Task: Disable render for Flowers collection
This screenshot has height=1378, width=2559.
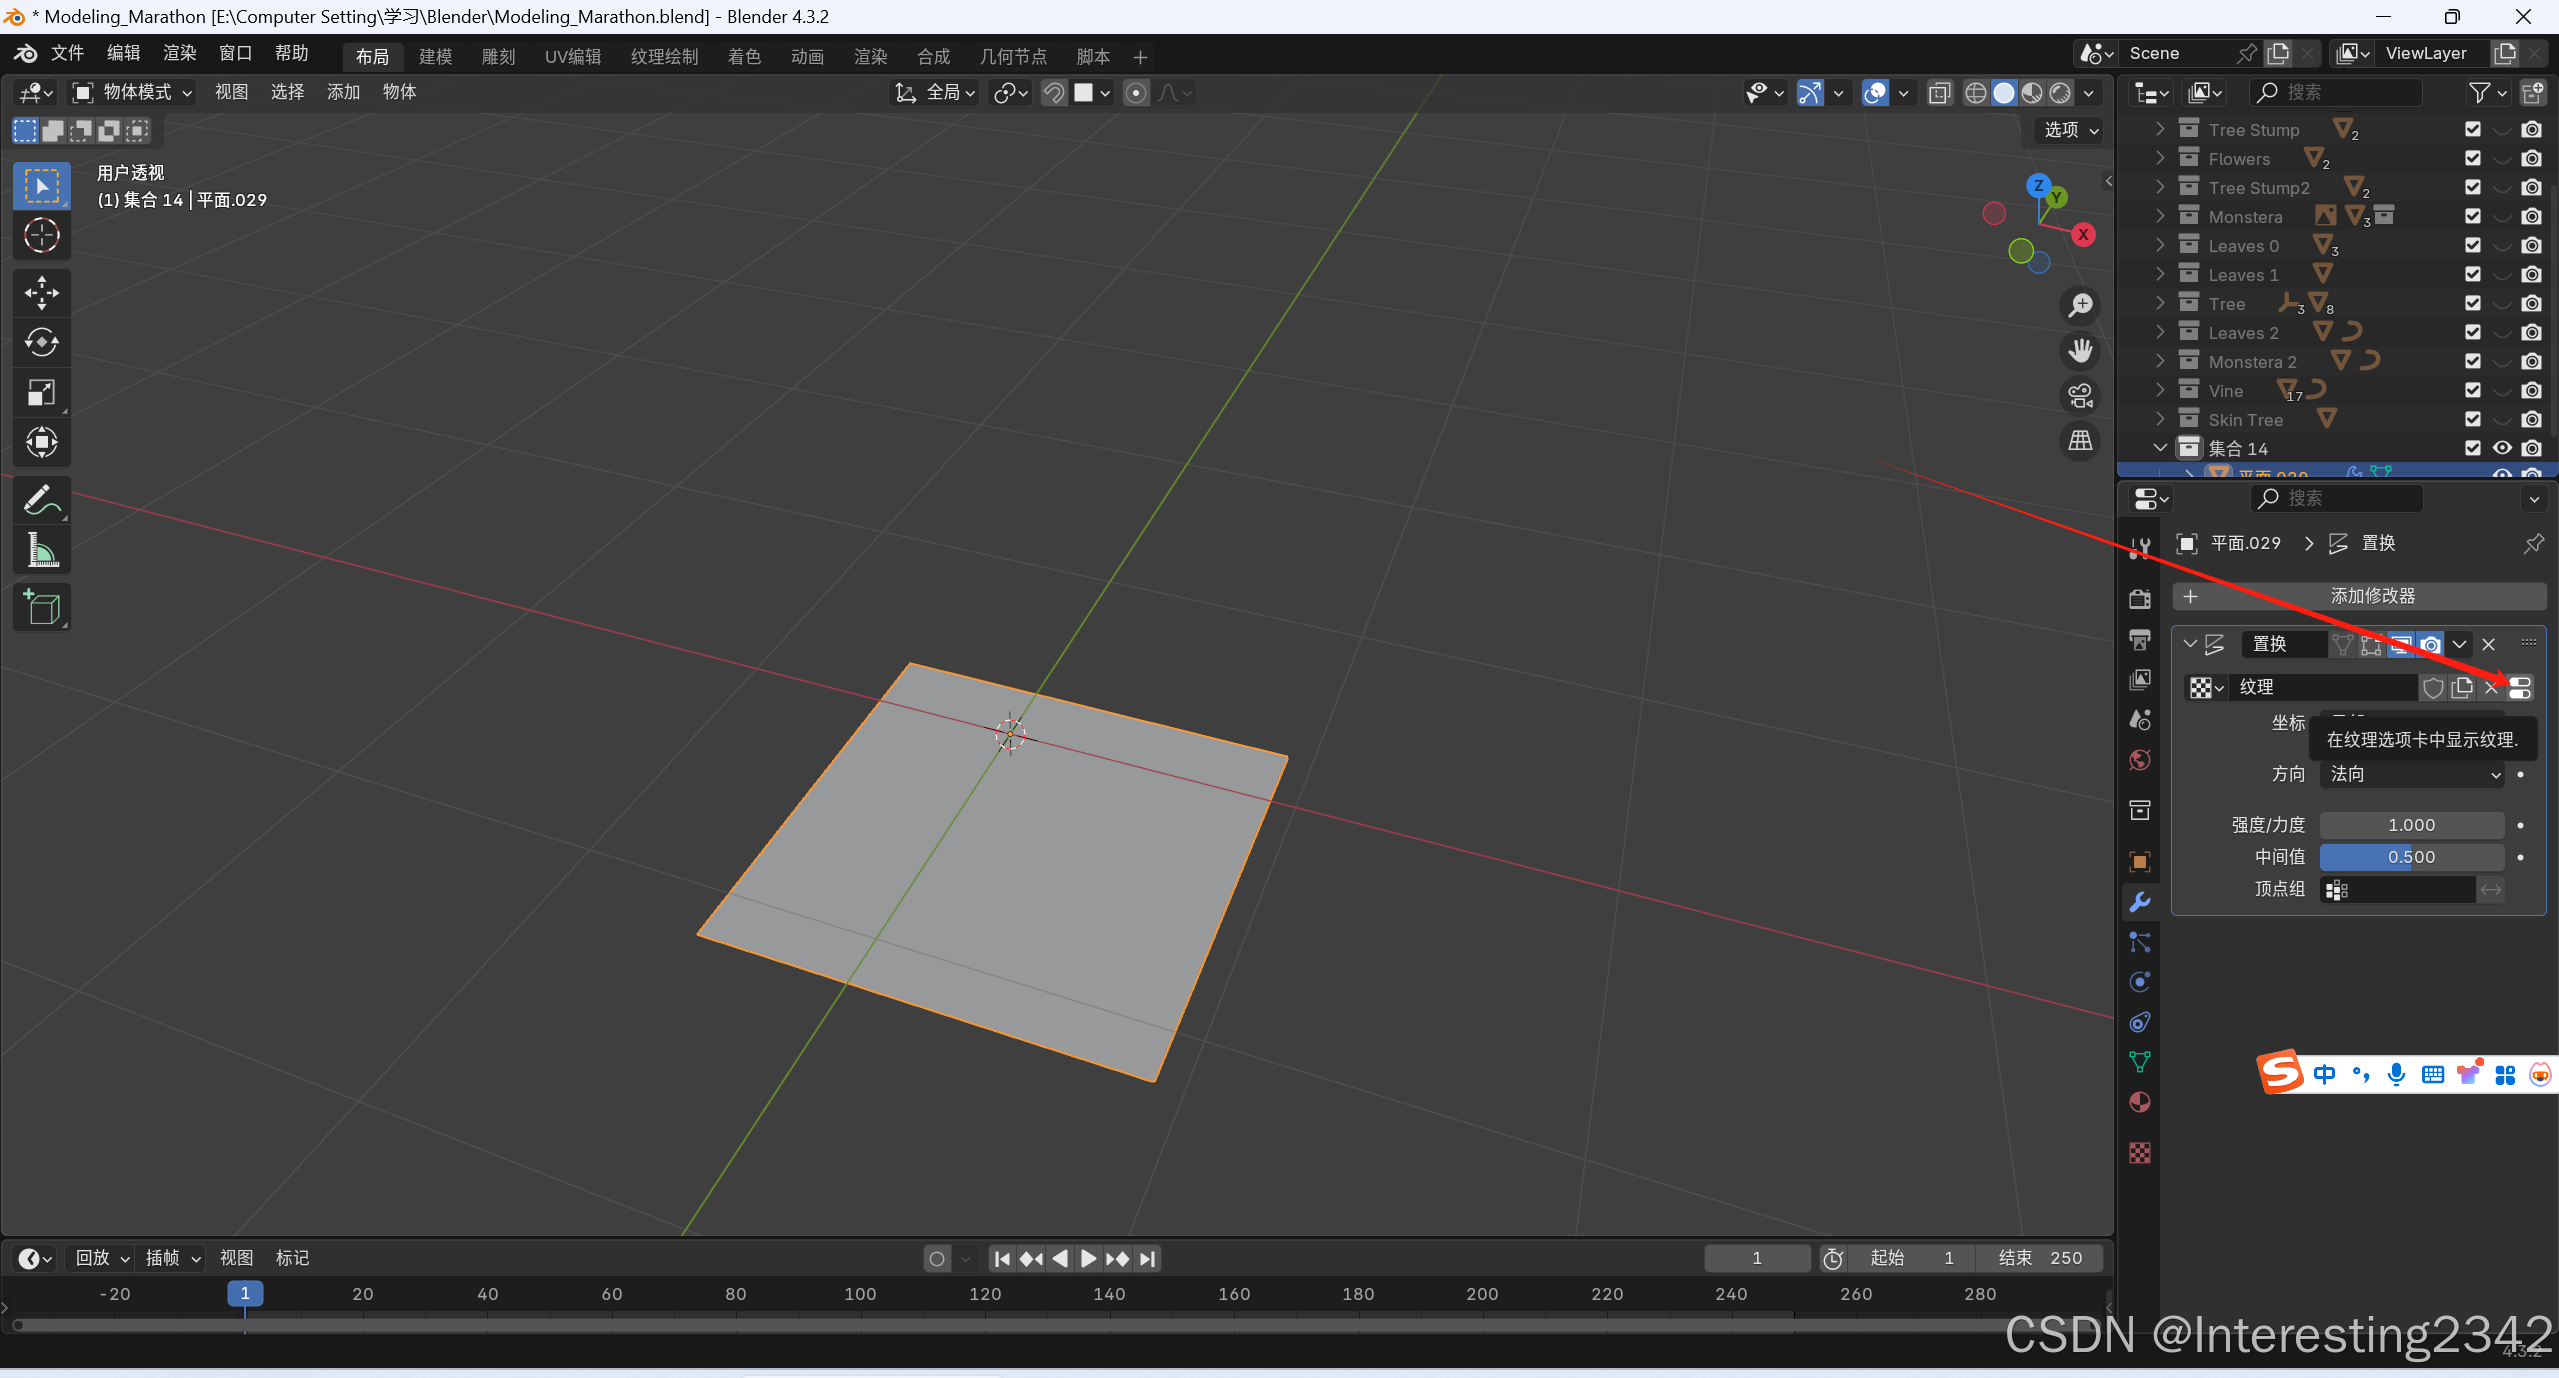Action: pyautogui.click(x=2531, y=158)
